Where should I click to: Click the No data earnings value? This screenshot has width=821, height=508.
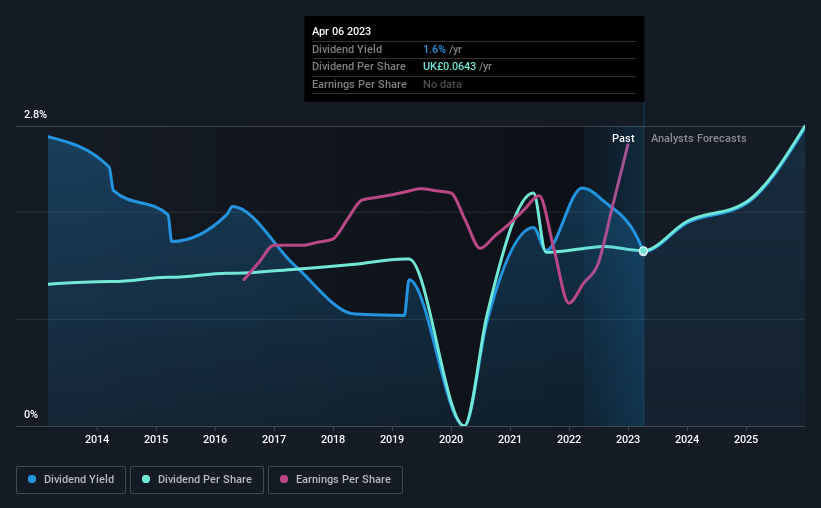click(x=442, y=84)
